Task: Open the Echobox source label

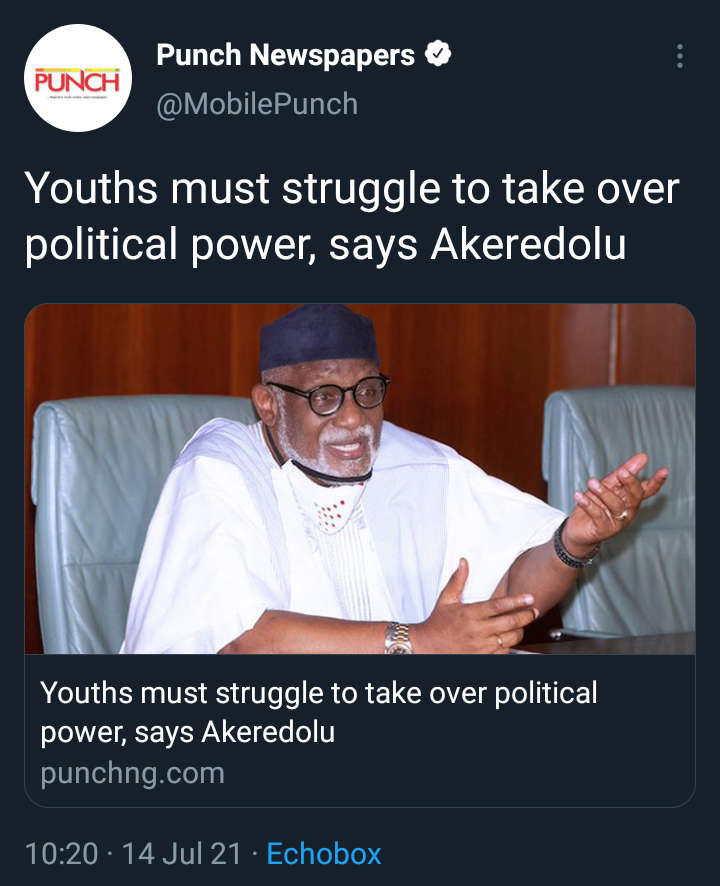Action: click(x=324, y=853)
